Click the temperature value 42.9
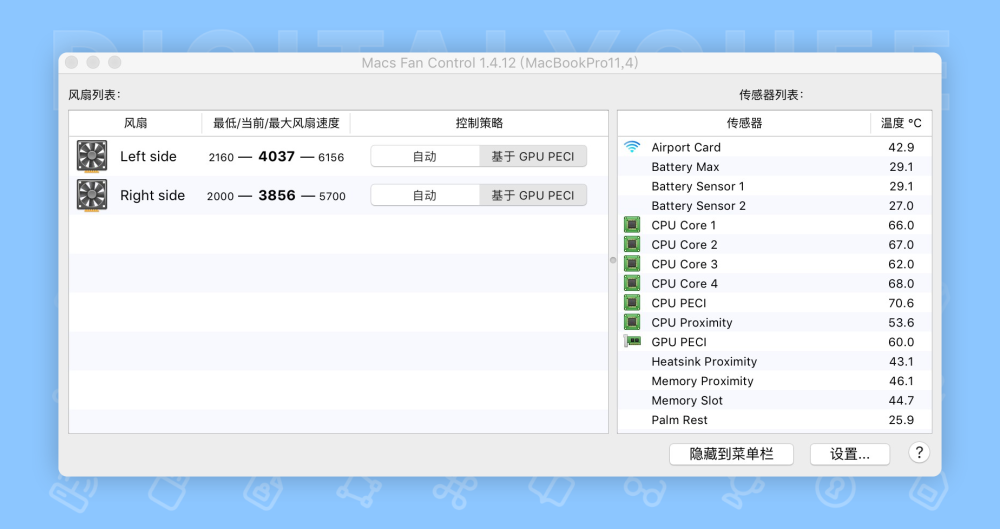The height and width of the screenshot is (529, 1000). click(x=901, y=147)
